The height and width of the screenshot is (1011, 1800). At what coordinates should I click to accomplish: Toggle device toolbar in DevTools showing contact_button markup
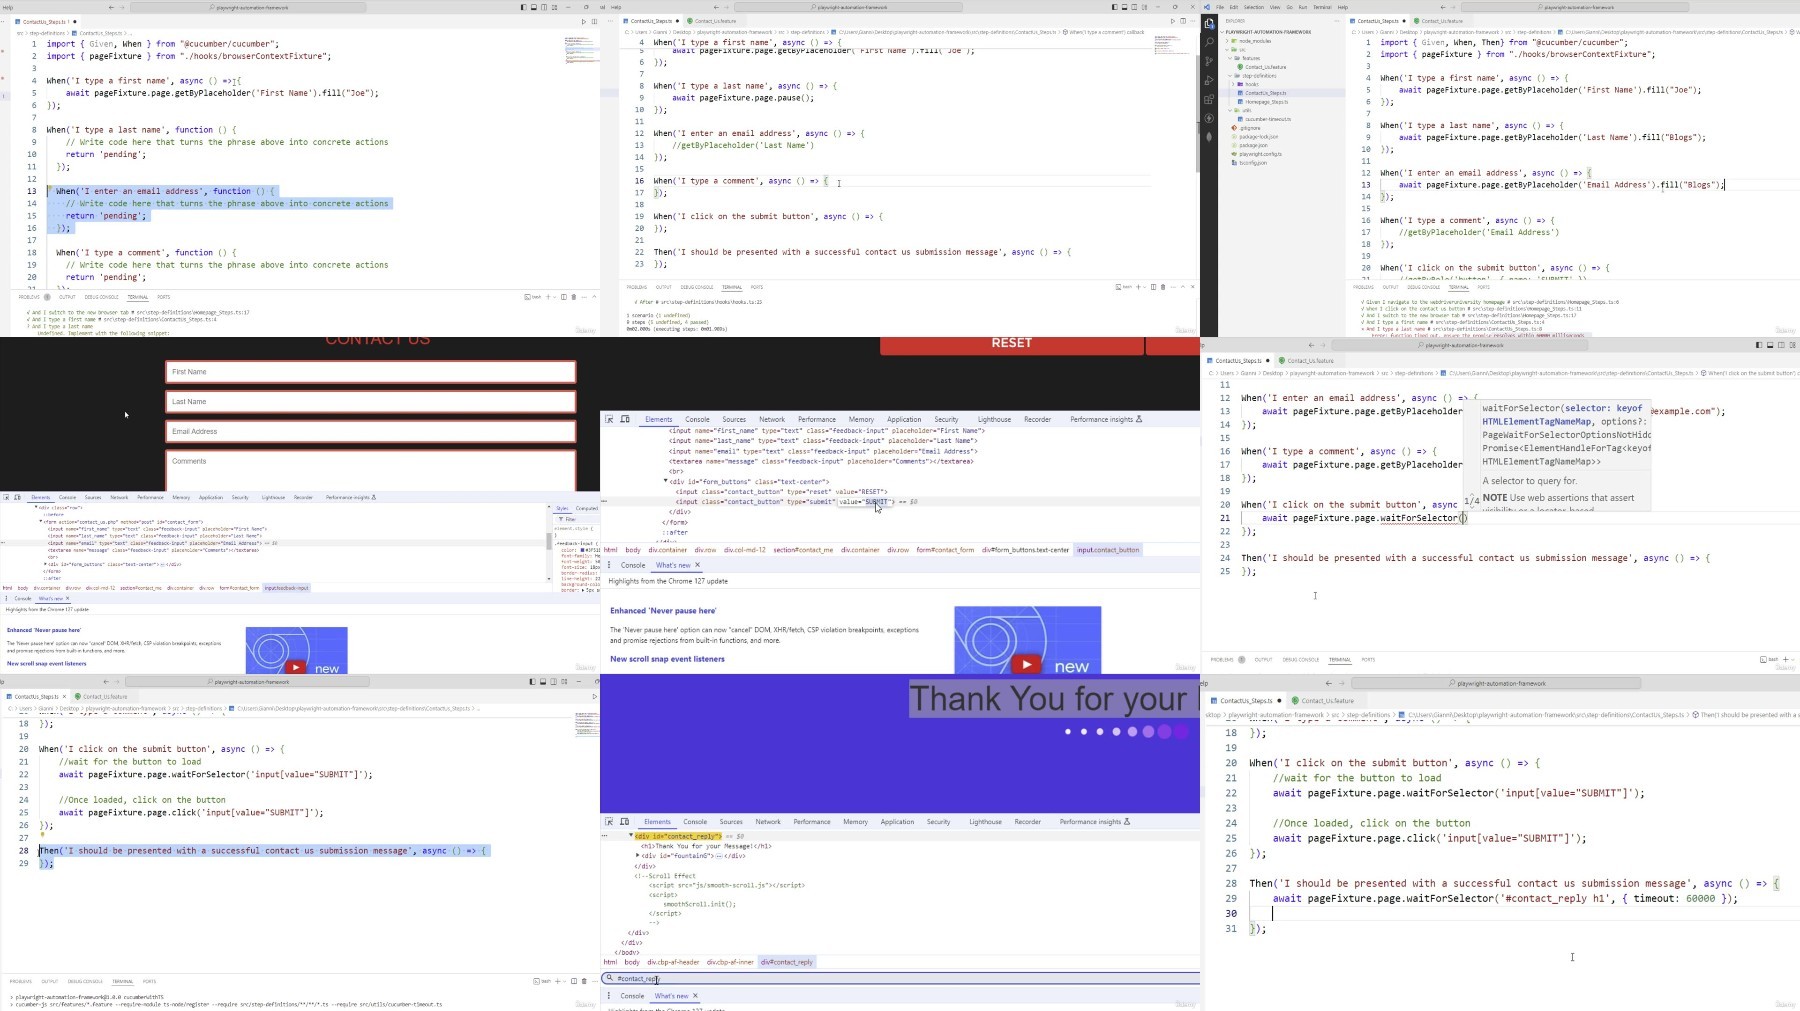(625, 419)
